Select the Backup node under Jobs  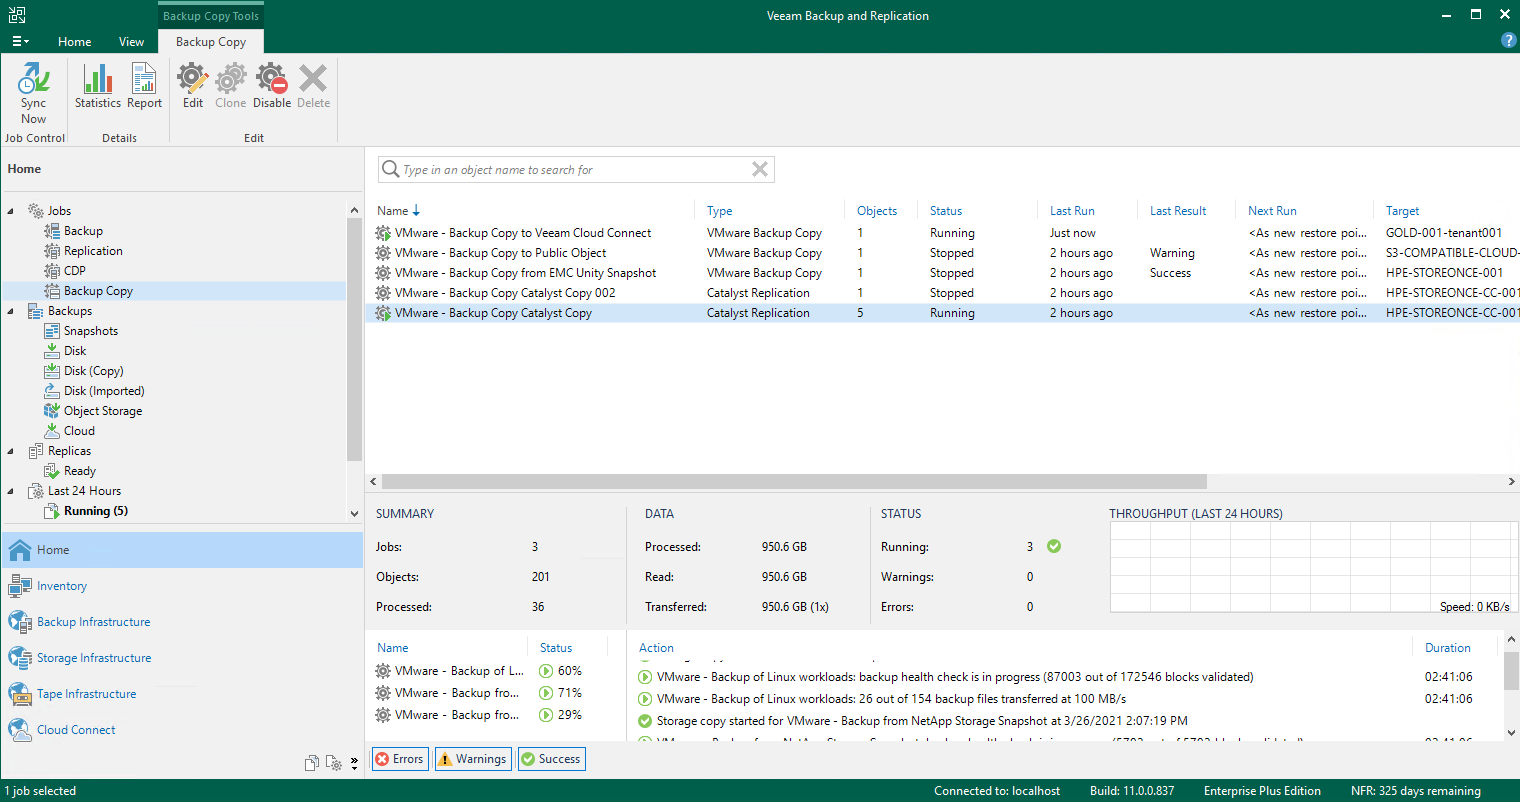(x=83, y=231)
